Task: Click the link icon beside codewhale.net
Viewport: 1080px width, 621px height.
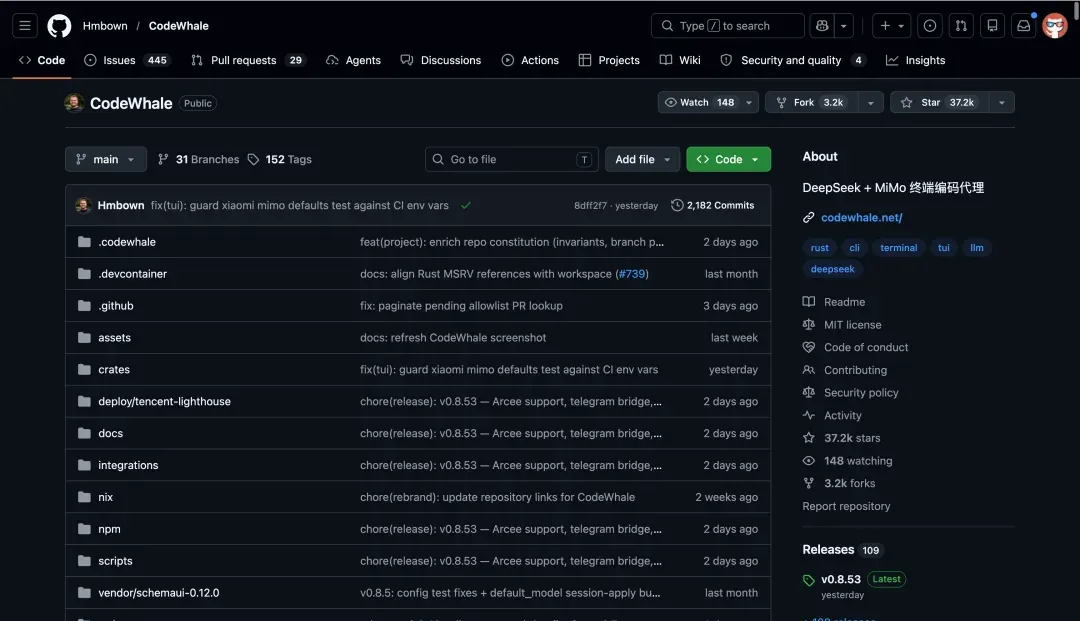Action: coord(809,218)
